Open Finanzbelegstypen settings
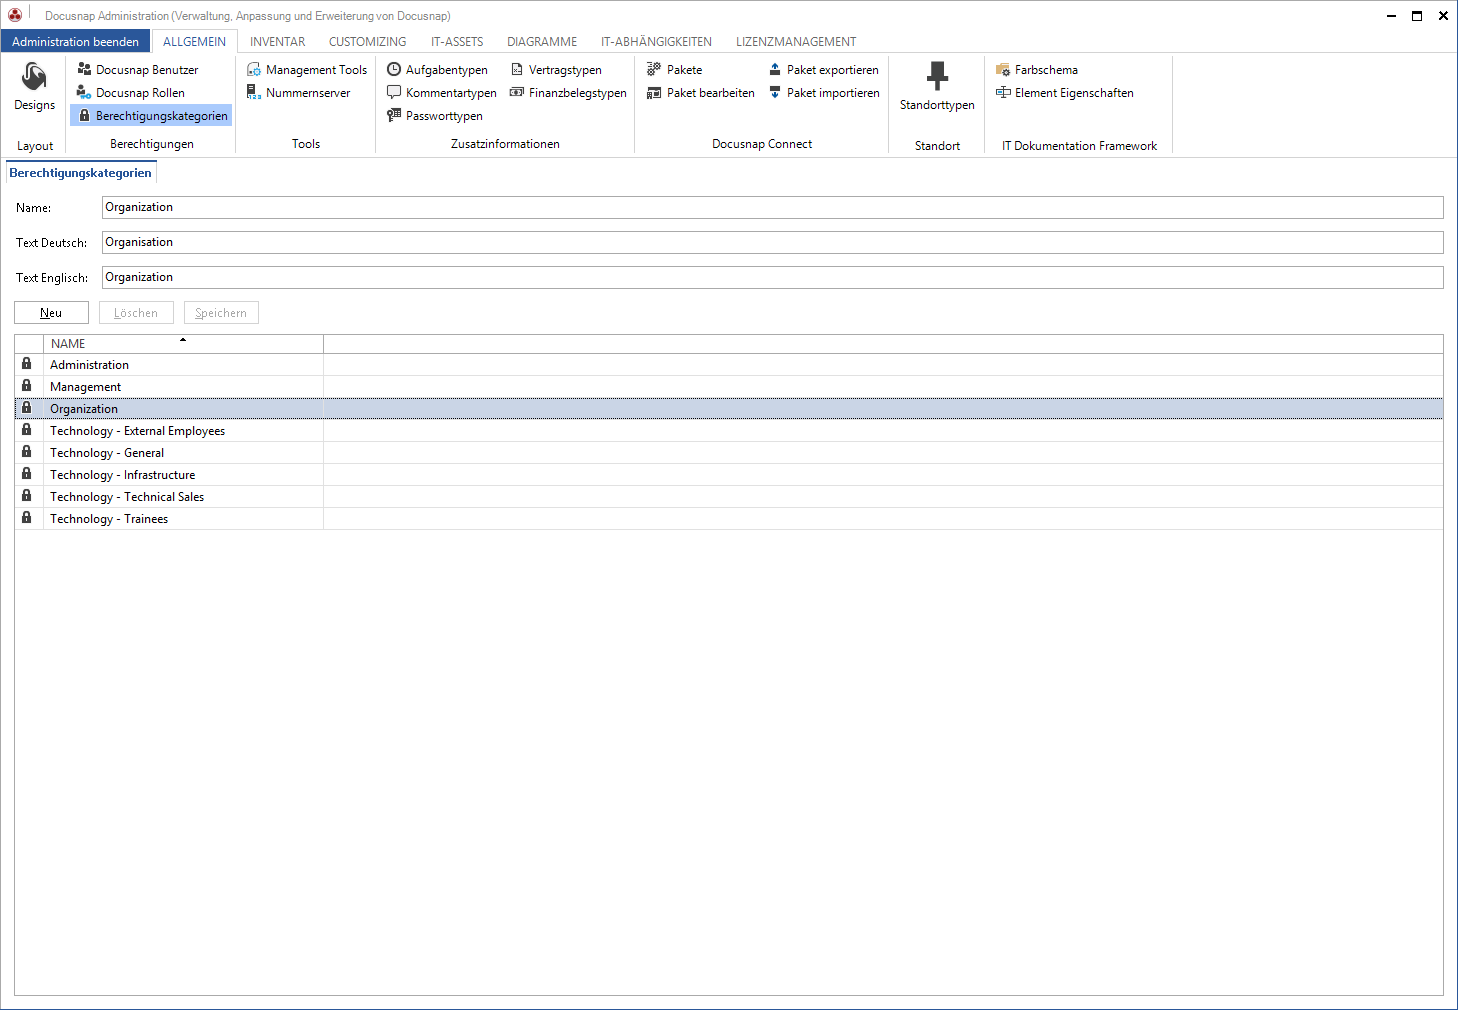The image size is (1458, 1010). 568,93
